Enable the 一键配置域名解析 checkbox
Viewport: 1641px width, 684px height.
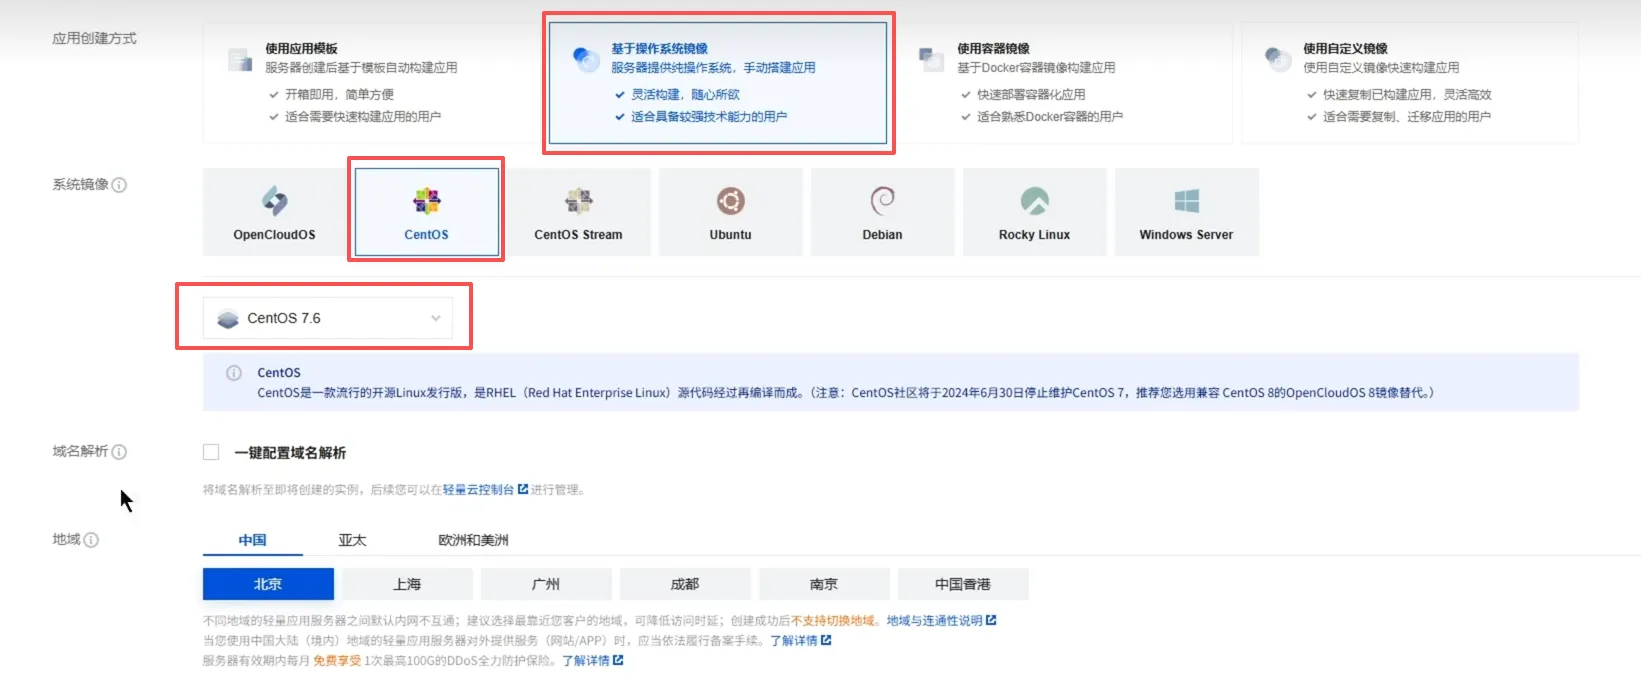click(x=211, y=452)
